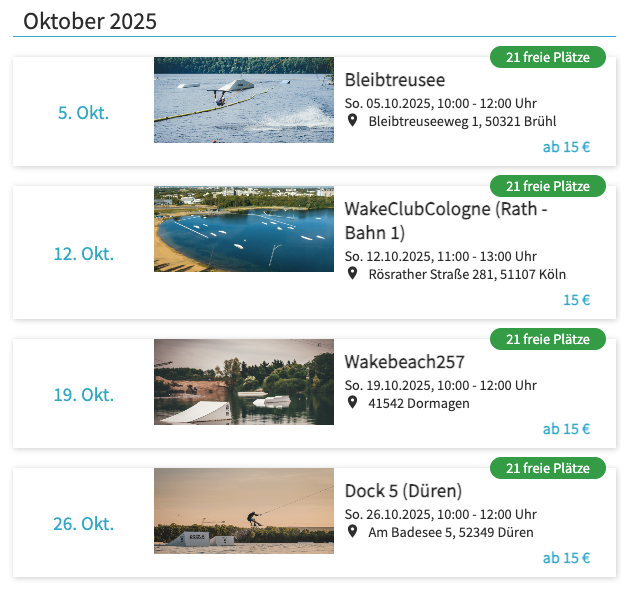The height and width of the screenshot is (593, 632).
Task: Open the Bleibtreusee event photo
Action: [244, 100]
